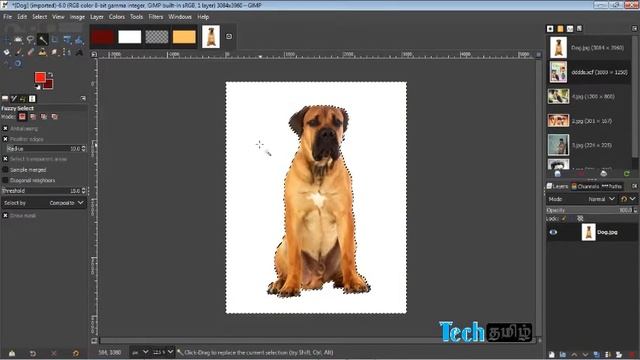Screen dimensions: 640x360
Task: Open image tabs overflow menu button
Action: tap(229, 36)
